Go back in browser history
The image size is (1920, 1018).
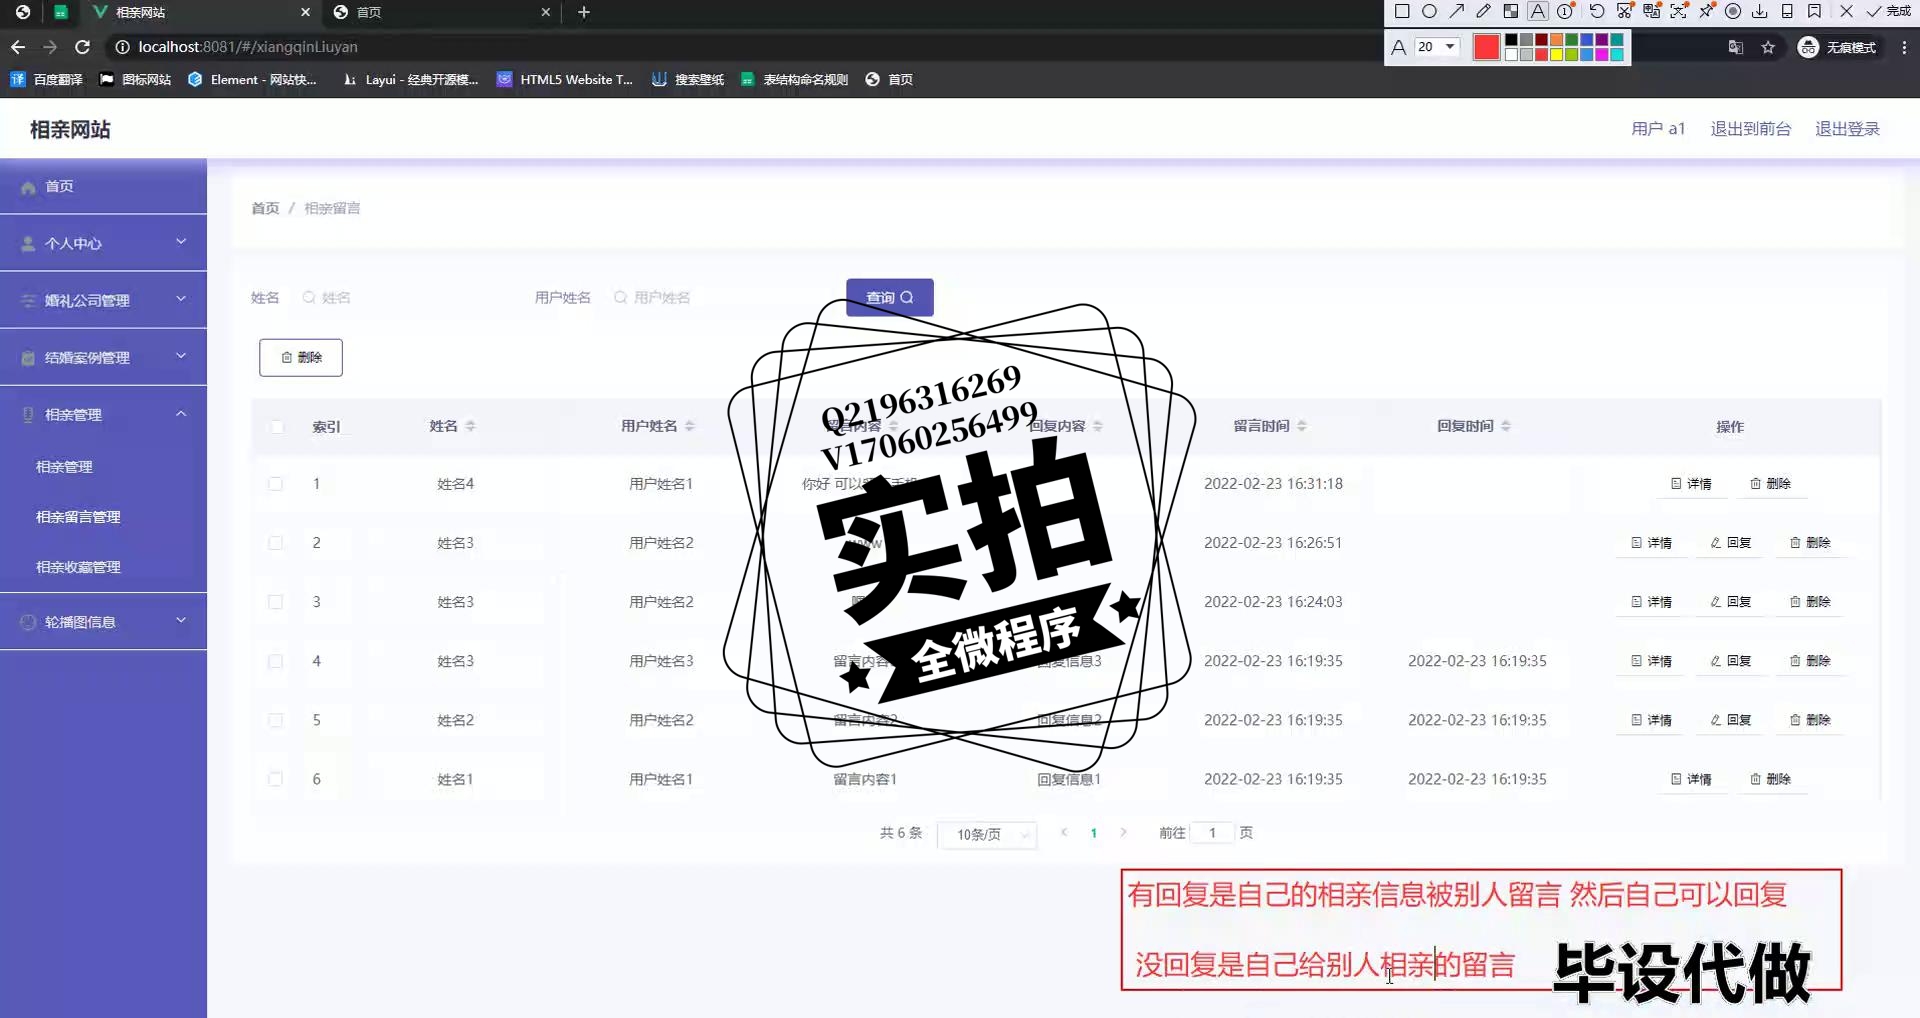pyautogui.click(x=18, y=47)
